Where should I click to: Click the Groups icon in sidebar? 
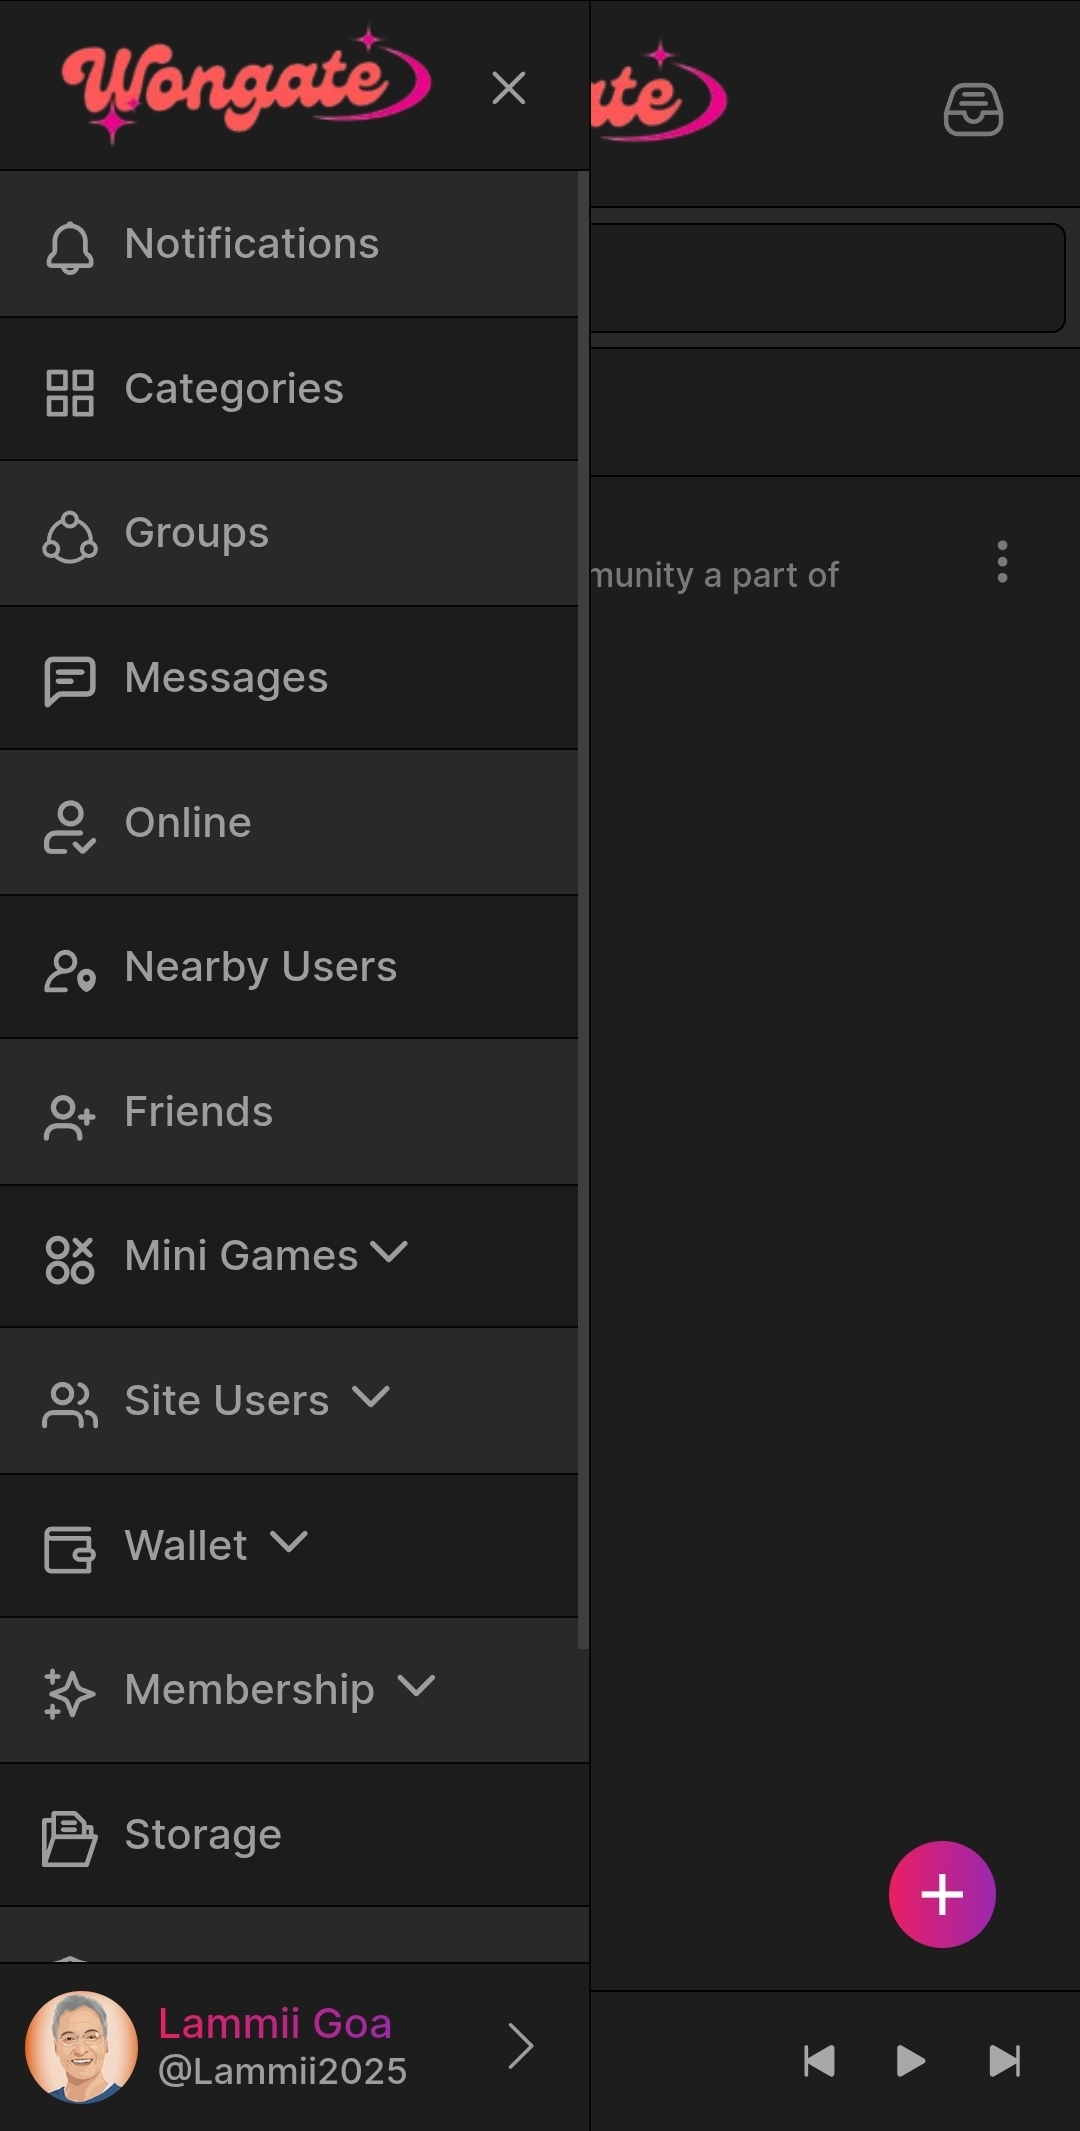tap(70, 536)
